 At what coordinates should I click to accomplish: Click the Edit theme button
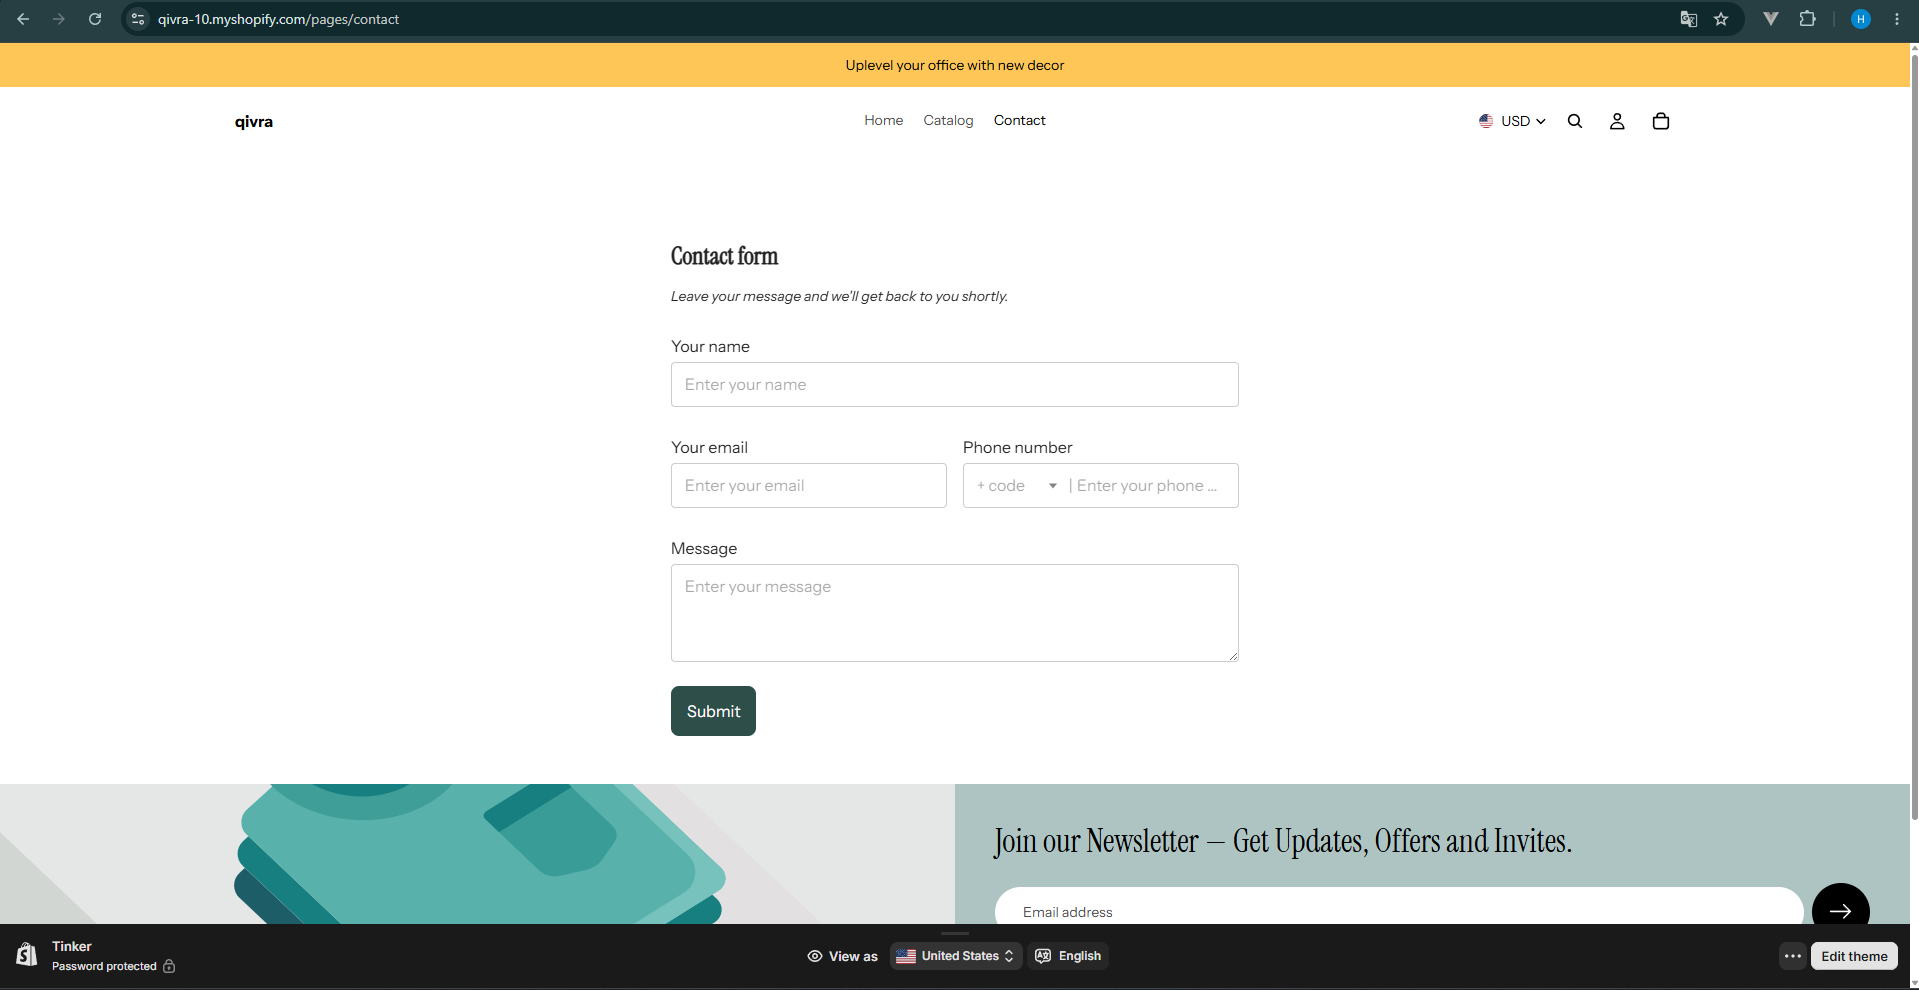1854,956
